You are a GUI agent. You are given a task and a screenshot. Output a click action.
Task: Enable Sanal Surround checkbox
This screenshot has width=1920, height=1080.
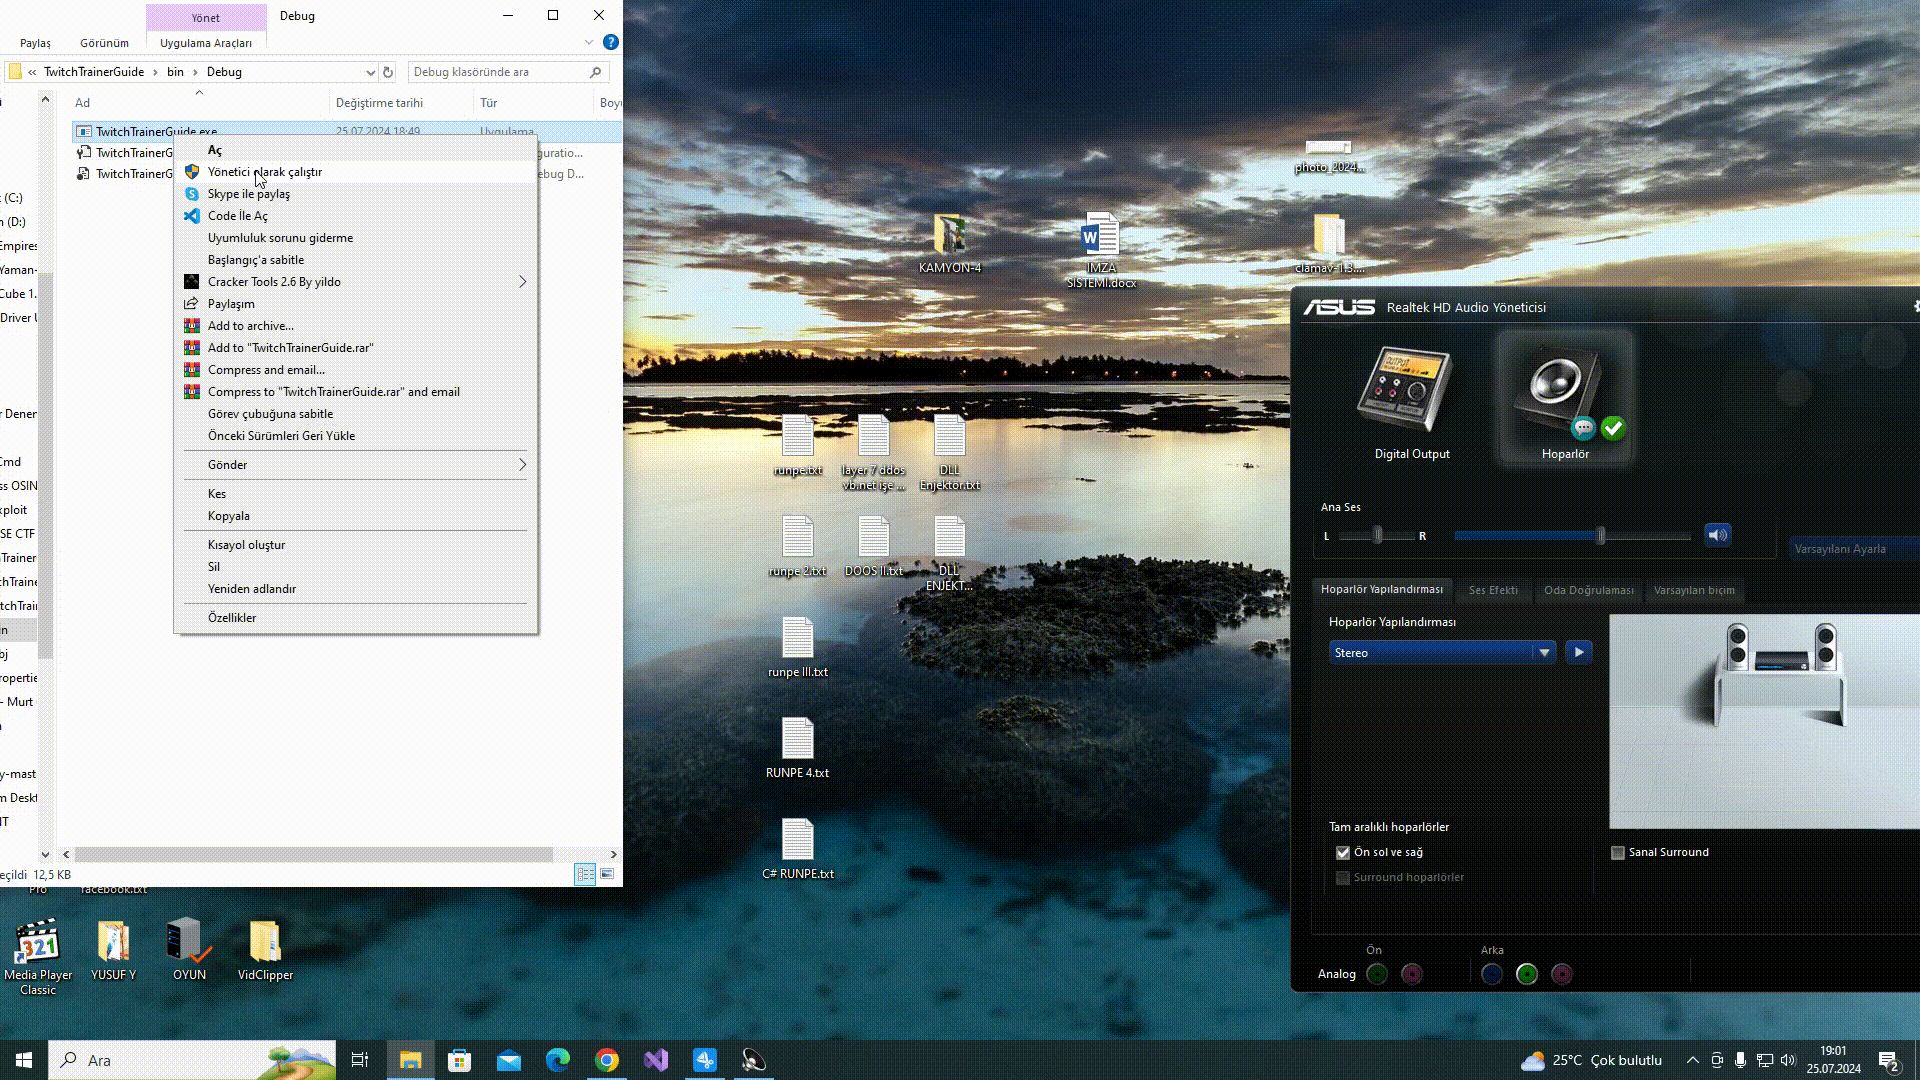tap(1618, 853)
